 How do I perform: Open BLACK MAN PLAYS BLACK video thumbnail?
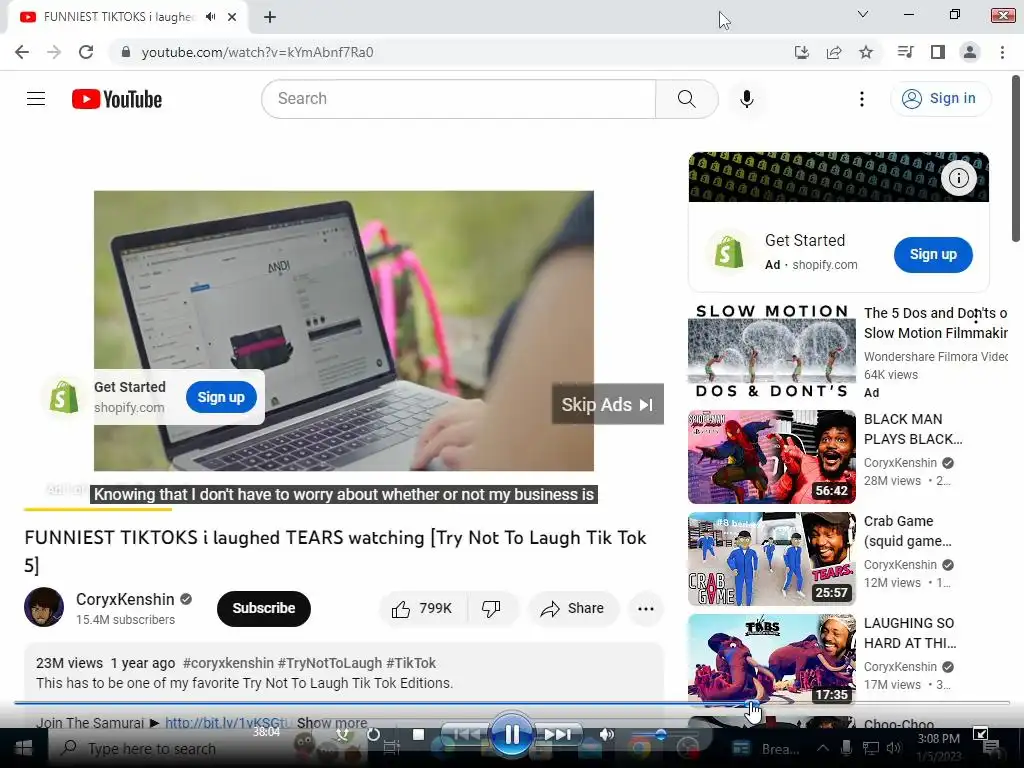click(771, 457)
